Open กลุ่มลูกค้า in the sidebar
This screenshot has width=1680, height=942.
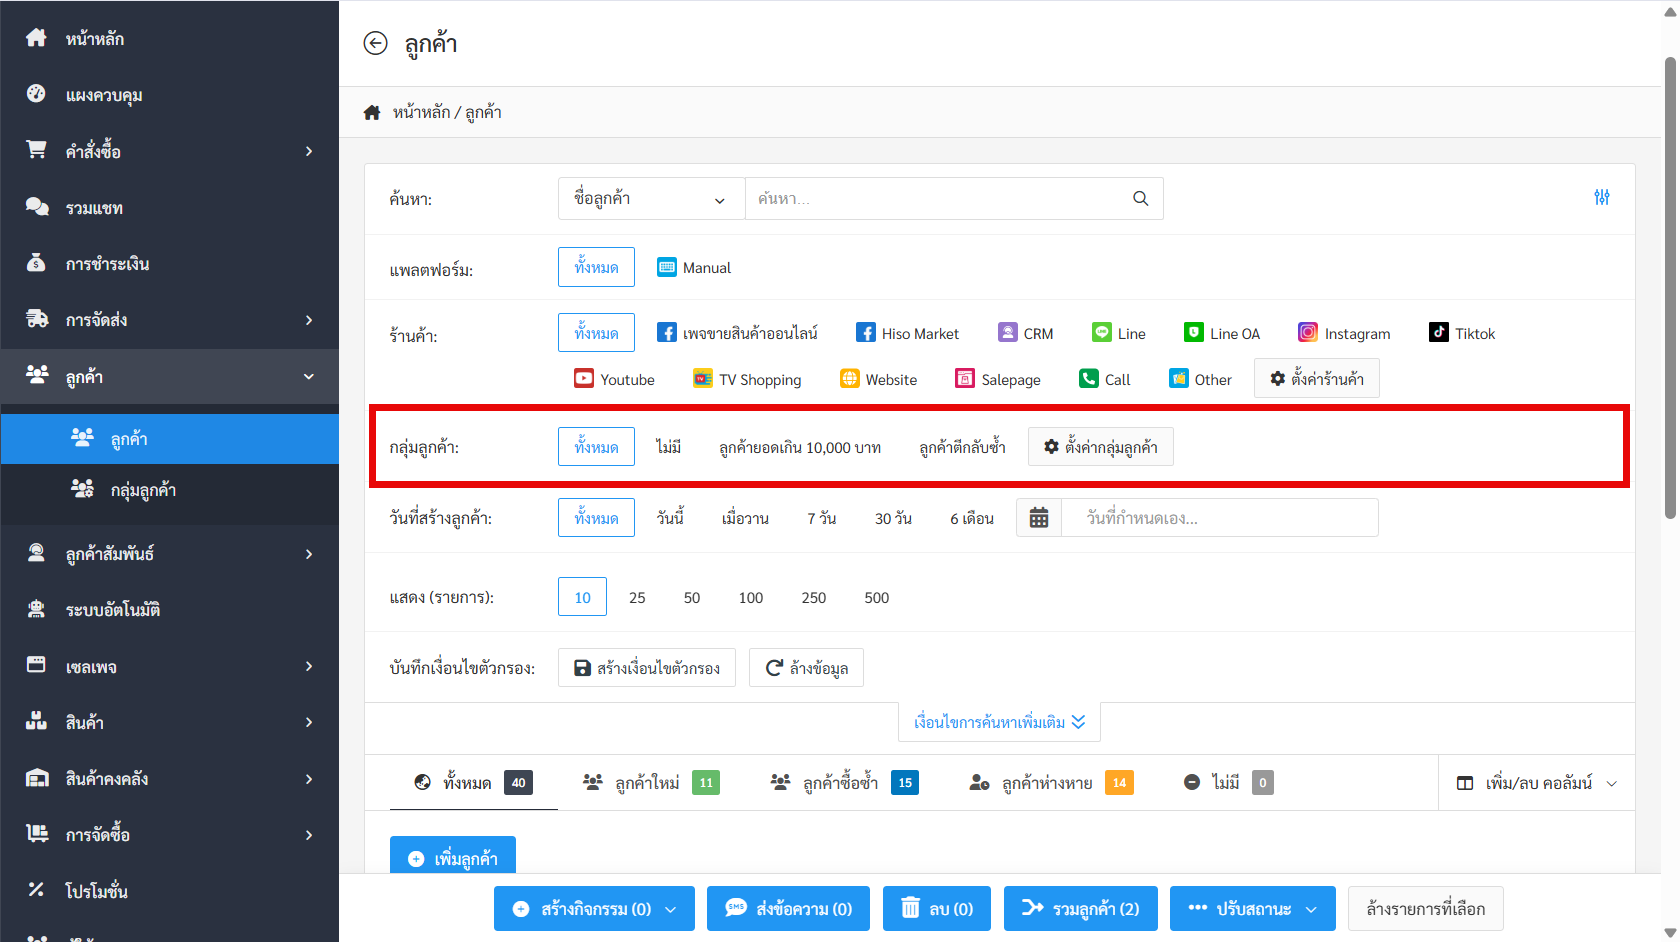(143, 490)
